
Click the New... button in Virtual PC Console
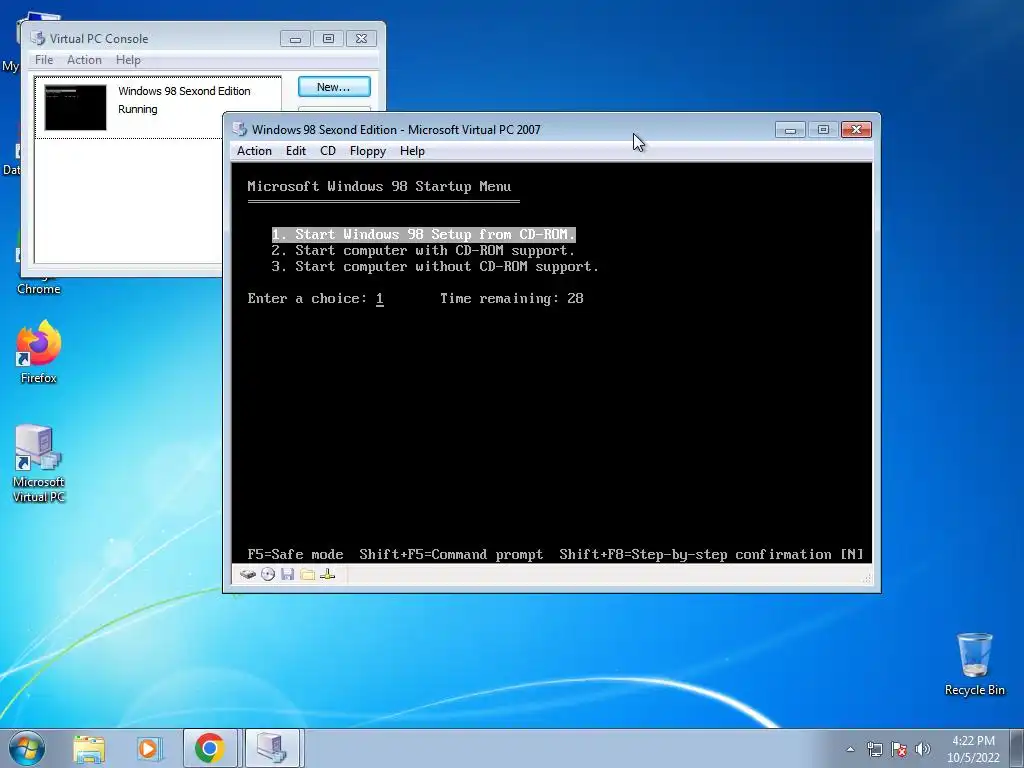[x=334, y=87]
